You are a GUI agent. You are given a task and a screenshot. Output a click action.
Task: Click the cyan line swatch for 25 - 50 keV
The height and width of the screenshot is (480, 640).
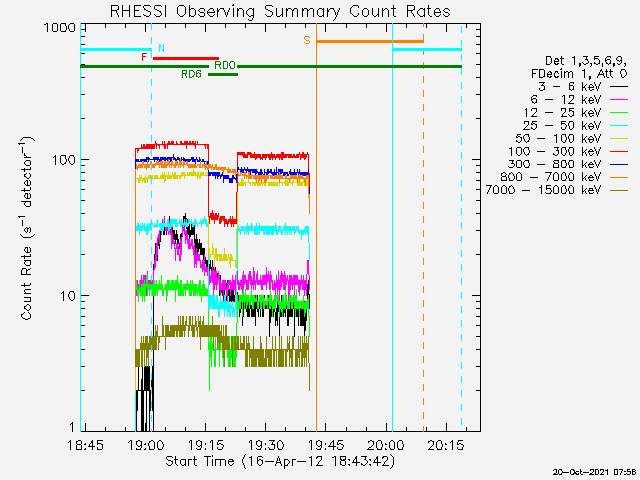pos(619,126)
